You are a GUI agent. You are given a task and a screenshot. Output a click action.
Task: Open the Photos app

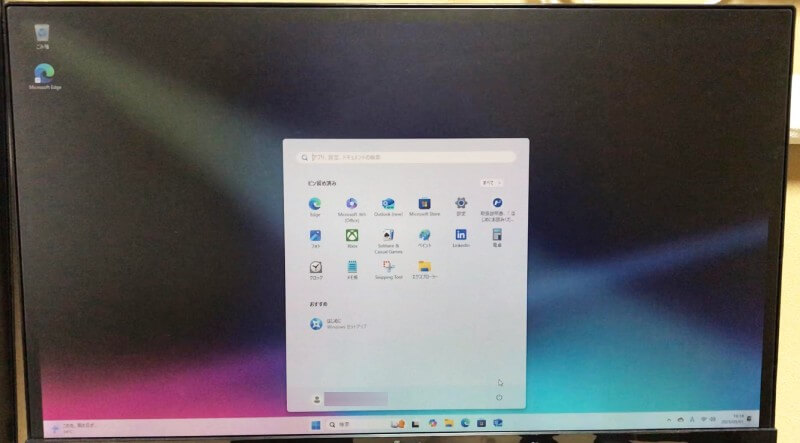tap(315, 238)
